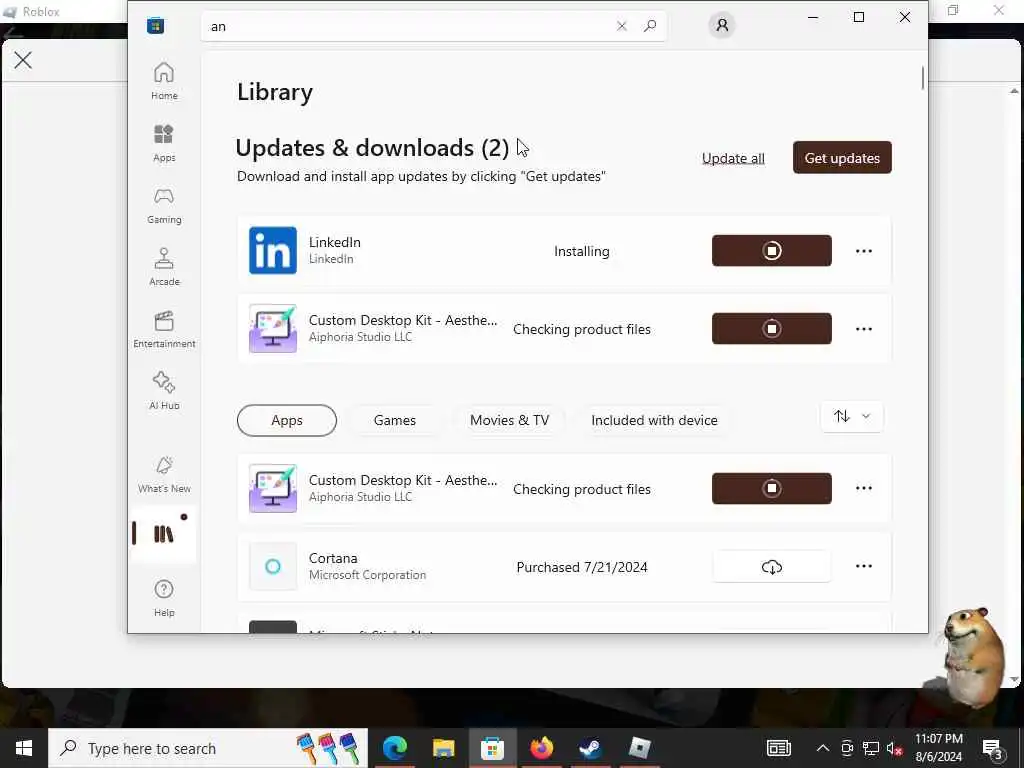Open Firefox from taskbar
The height and width of the screenshot is (768, 1024).
[x=541, y=748]
